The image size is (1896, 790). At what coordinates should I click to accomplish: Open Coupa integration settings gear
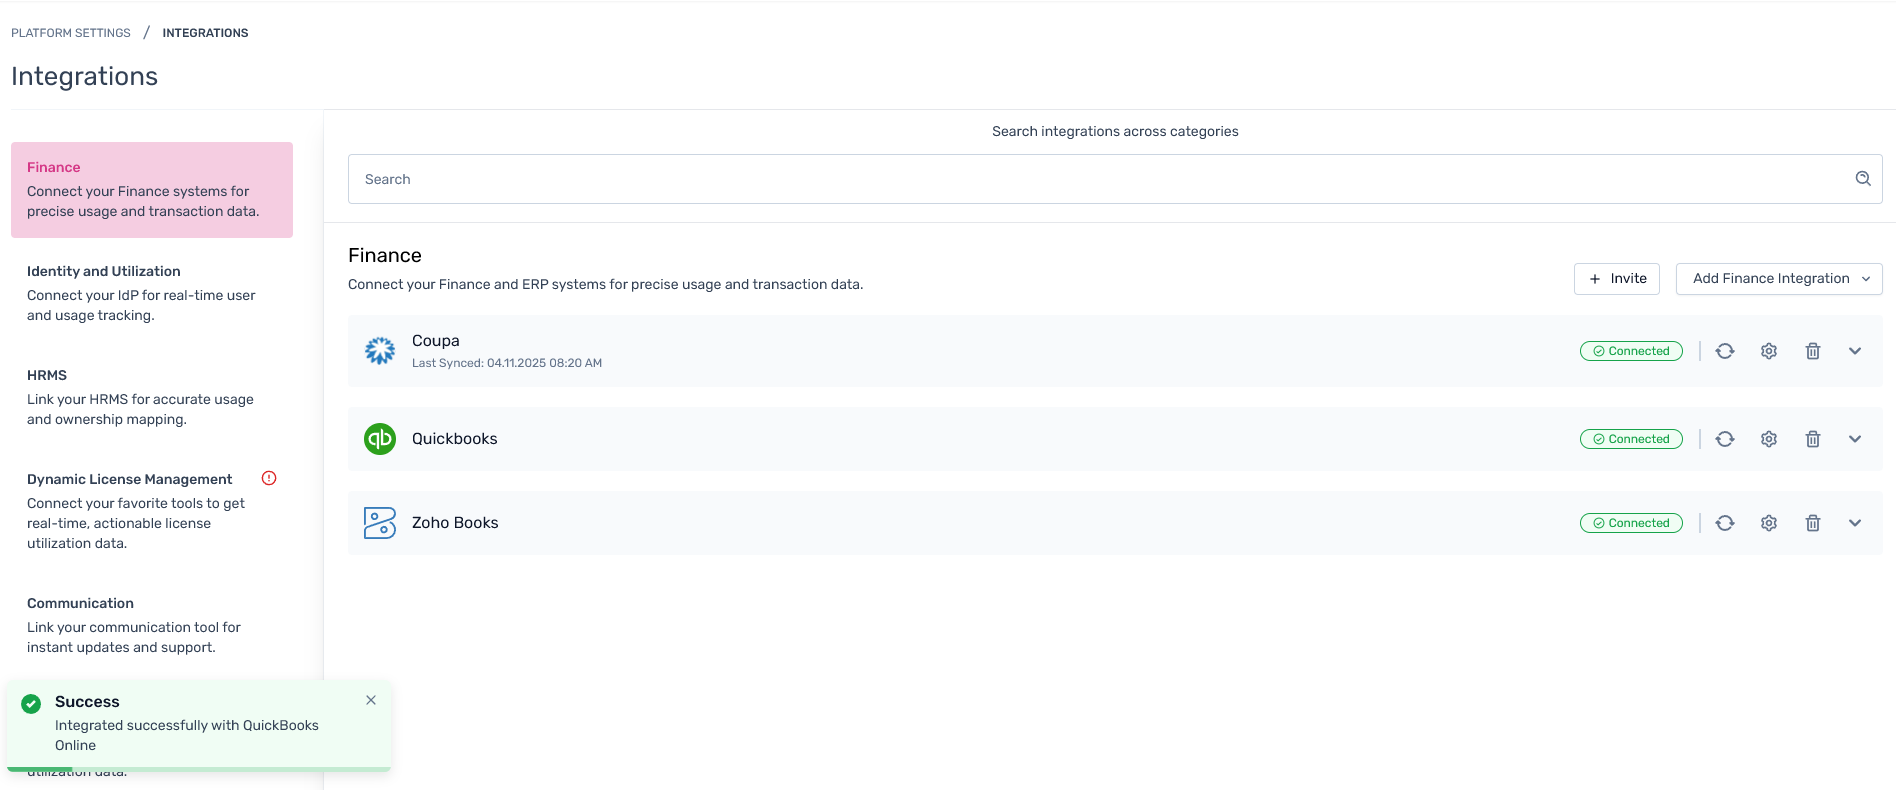click(x=1769, y=351)
